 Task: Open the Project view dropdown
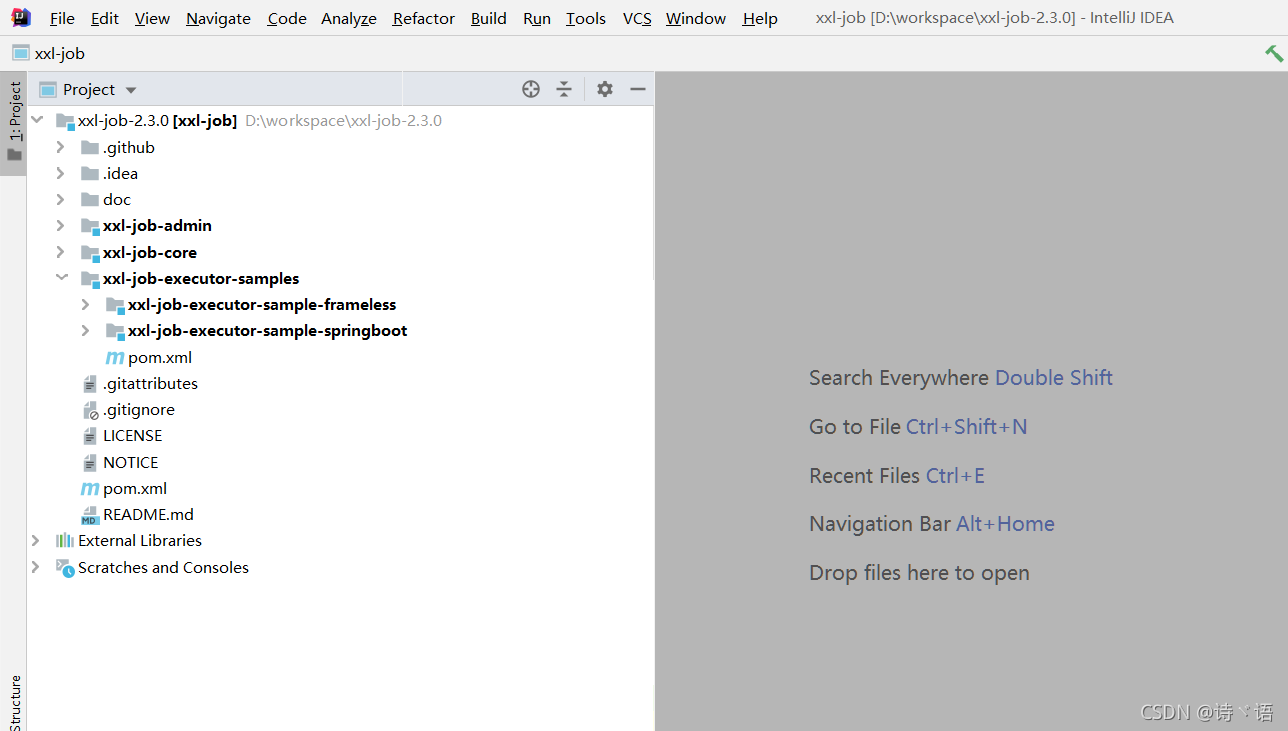click(131, 90)
